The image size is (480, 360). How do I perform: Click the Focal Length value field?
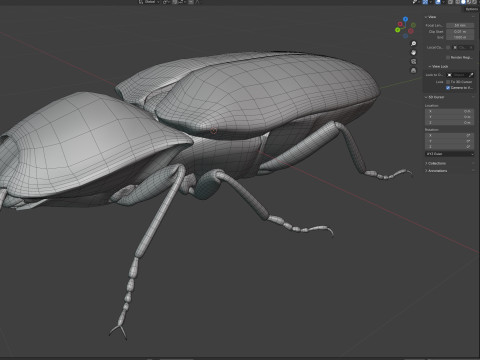pos(460,25)
